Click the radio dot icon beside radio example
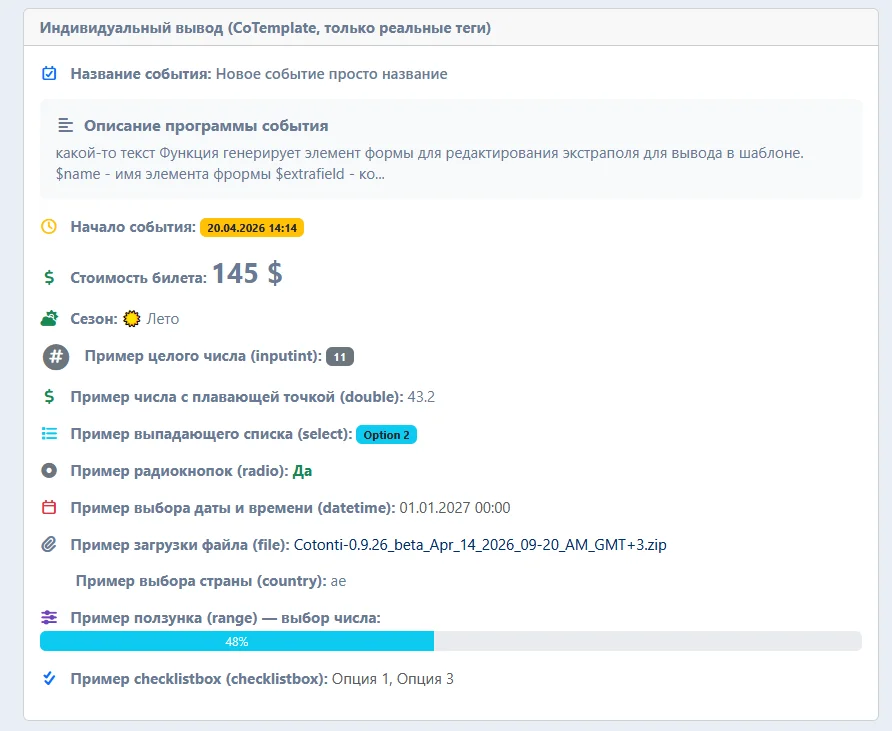Screen dimensions: 892x731 tap(49, 470)
